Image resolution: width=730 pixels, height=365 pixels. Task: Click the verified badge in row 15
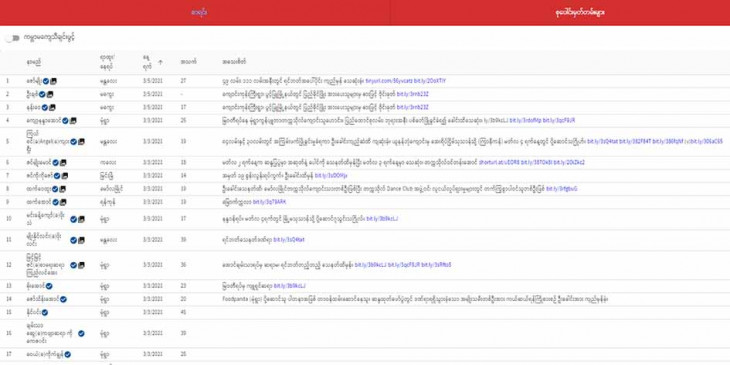[x=45, y=312]
